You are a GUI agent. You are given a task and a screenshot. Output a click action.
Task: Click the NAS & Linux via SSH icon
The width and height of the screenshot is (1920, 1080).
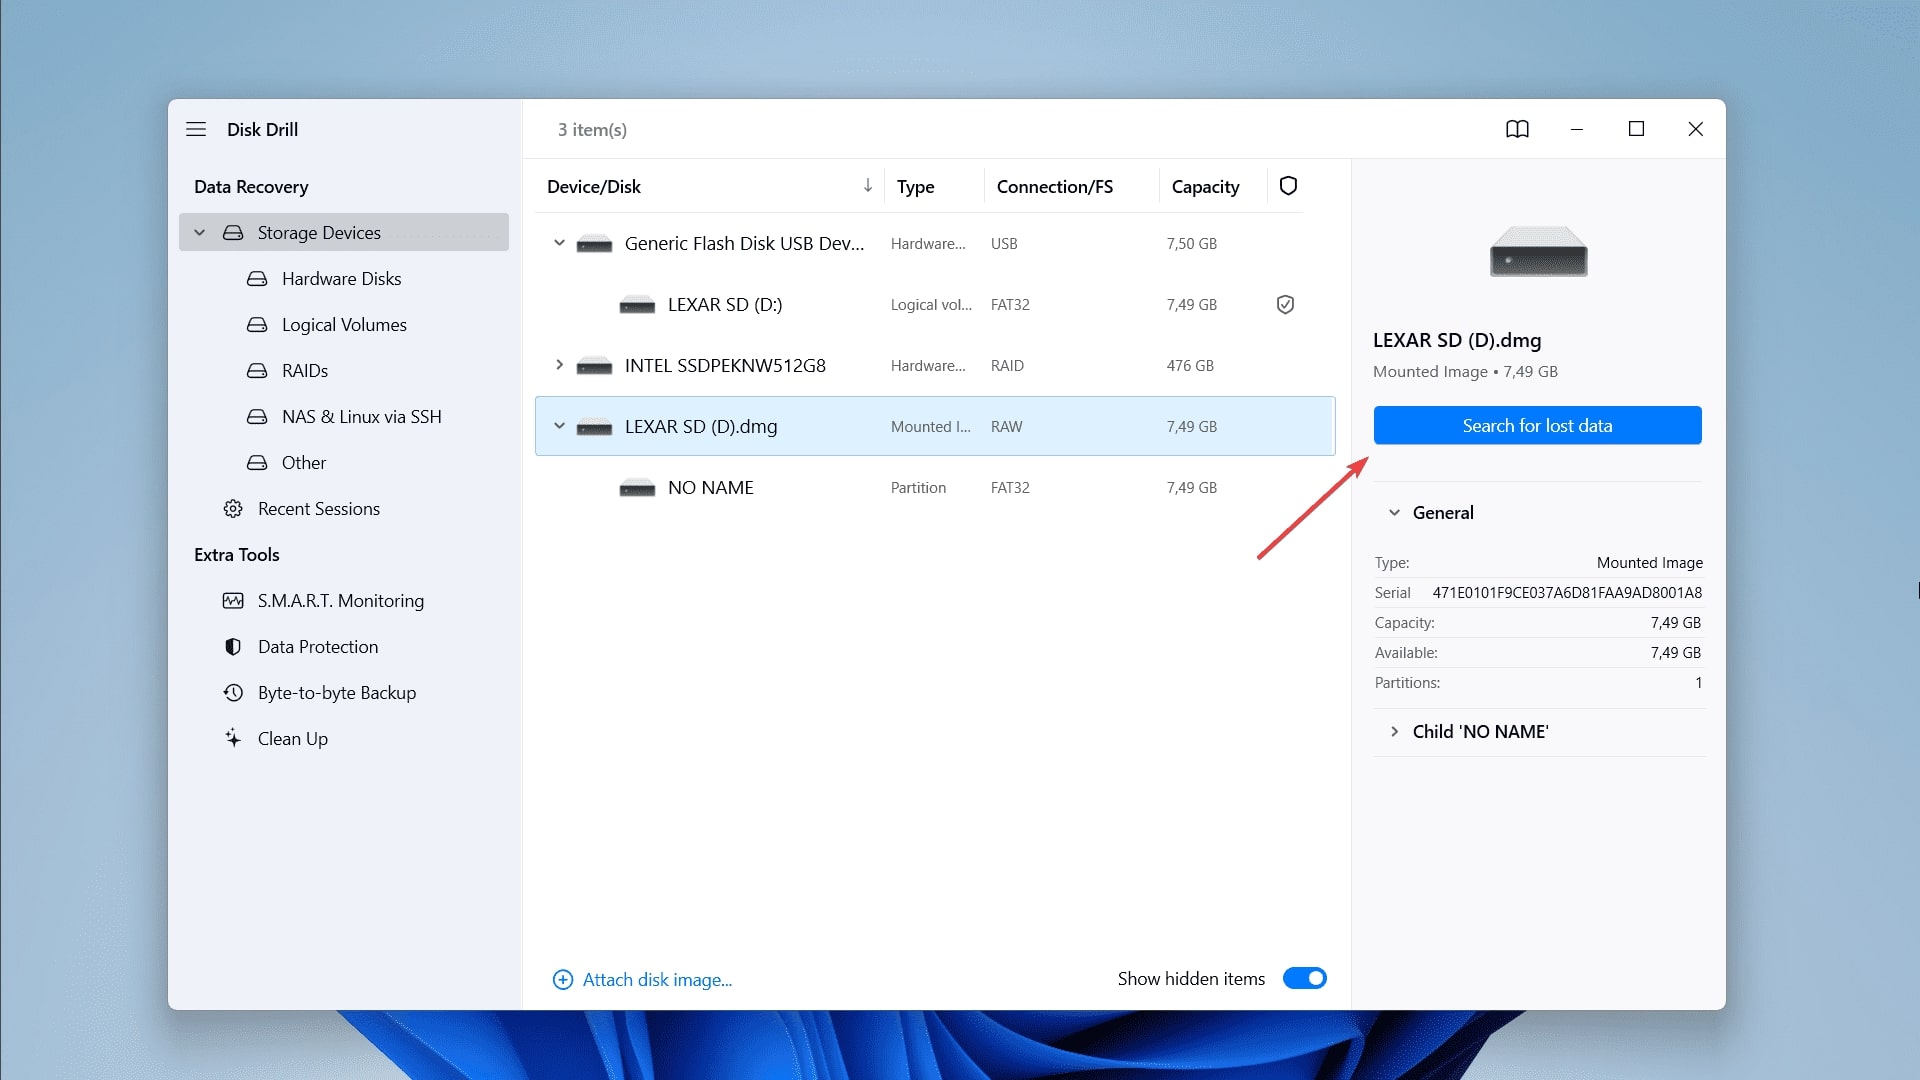point(256,415)
